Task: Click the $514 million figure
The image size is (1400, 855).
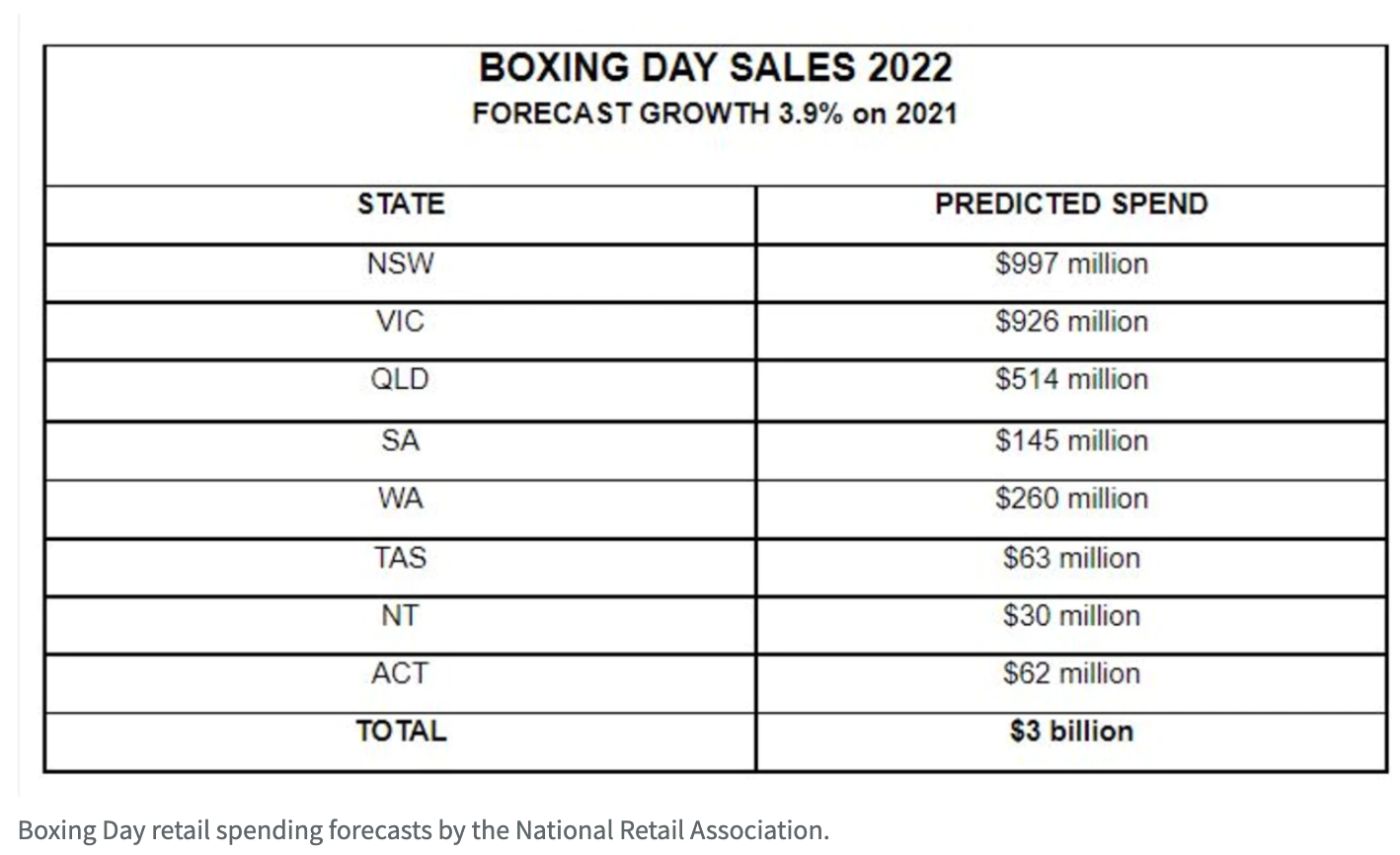Action: pos(1071,380)
